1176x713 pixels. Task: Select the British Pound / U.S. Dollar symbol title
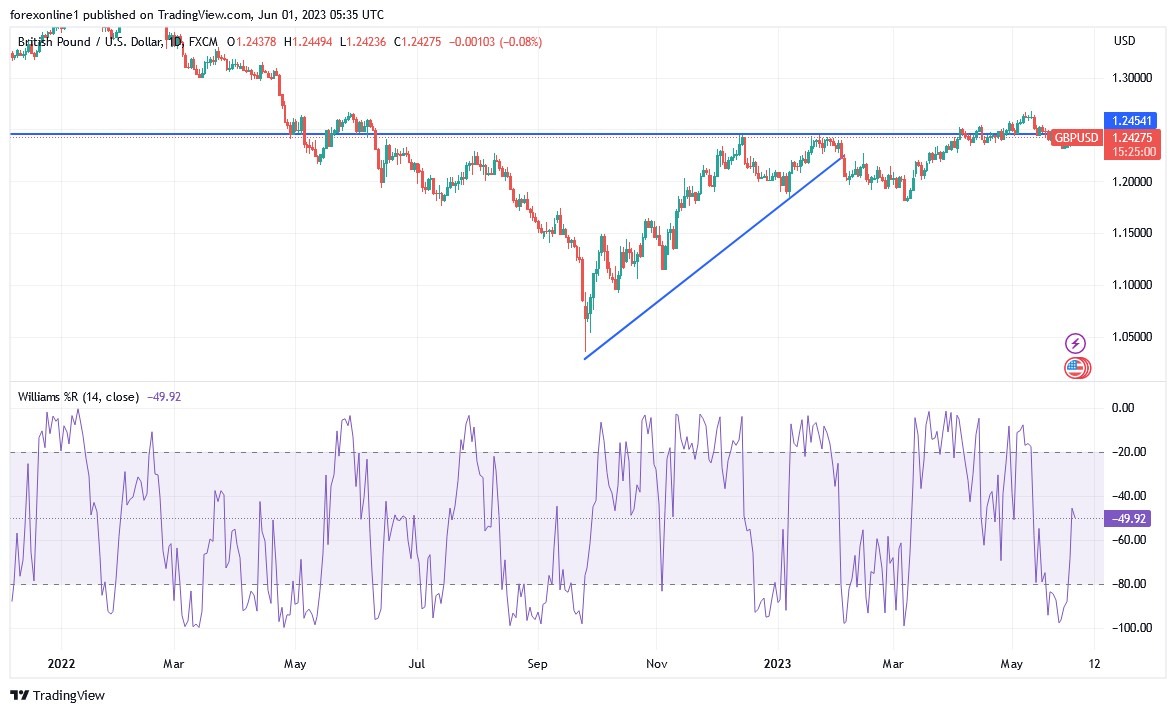(89, 42)
